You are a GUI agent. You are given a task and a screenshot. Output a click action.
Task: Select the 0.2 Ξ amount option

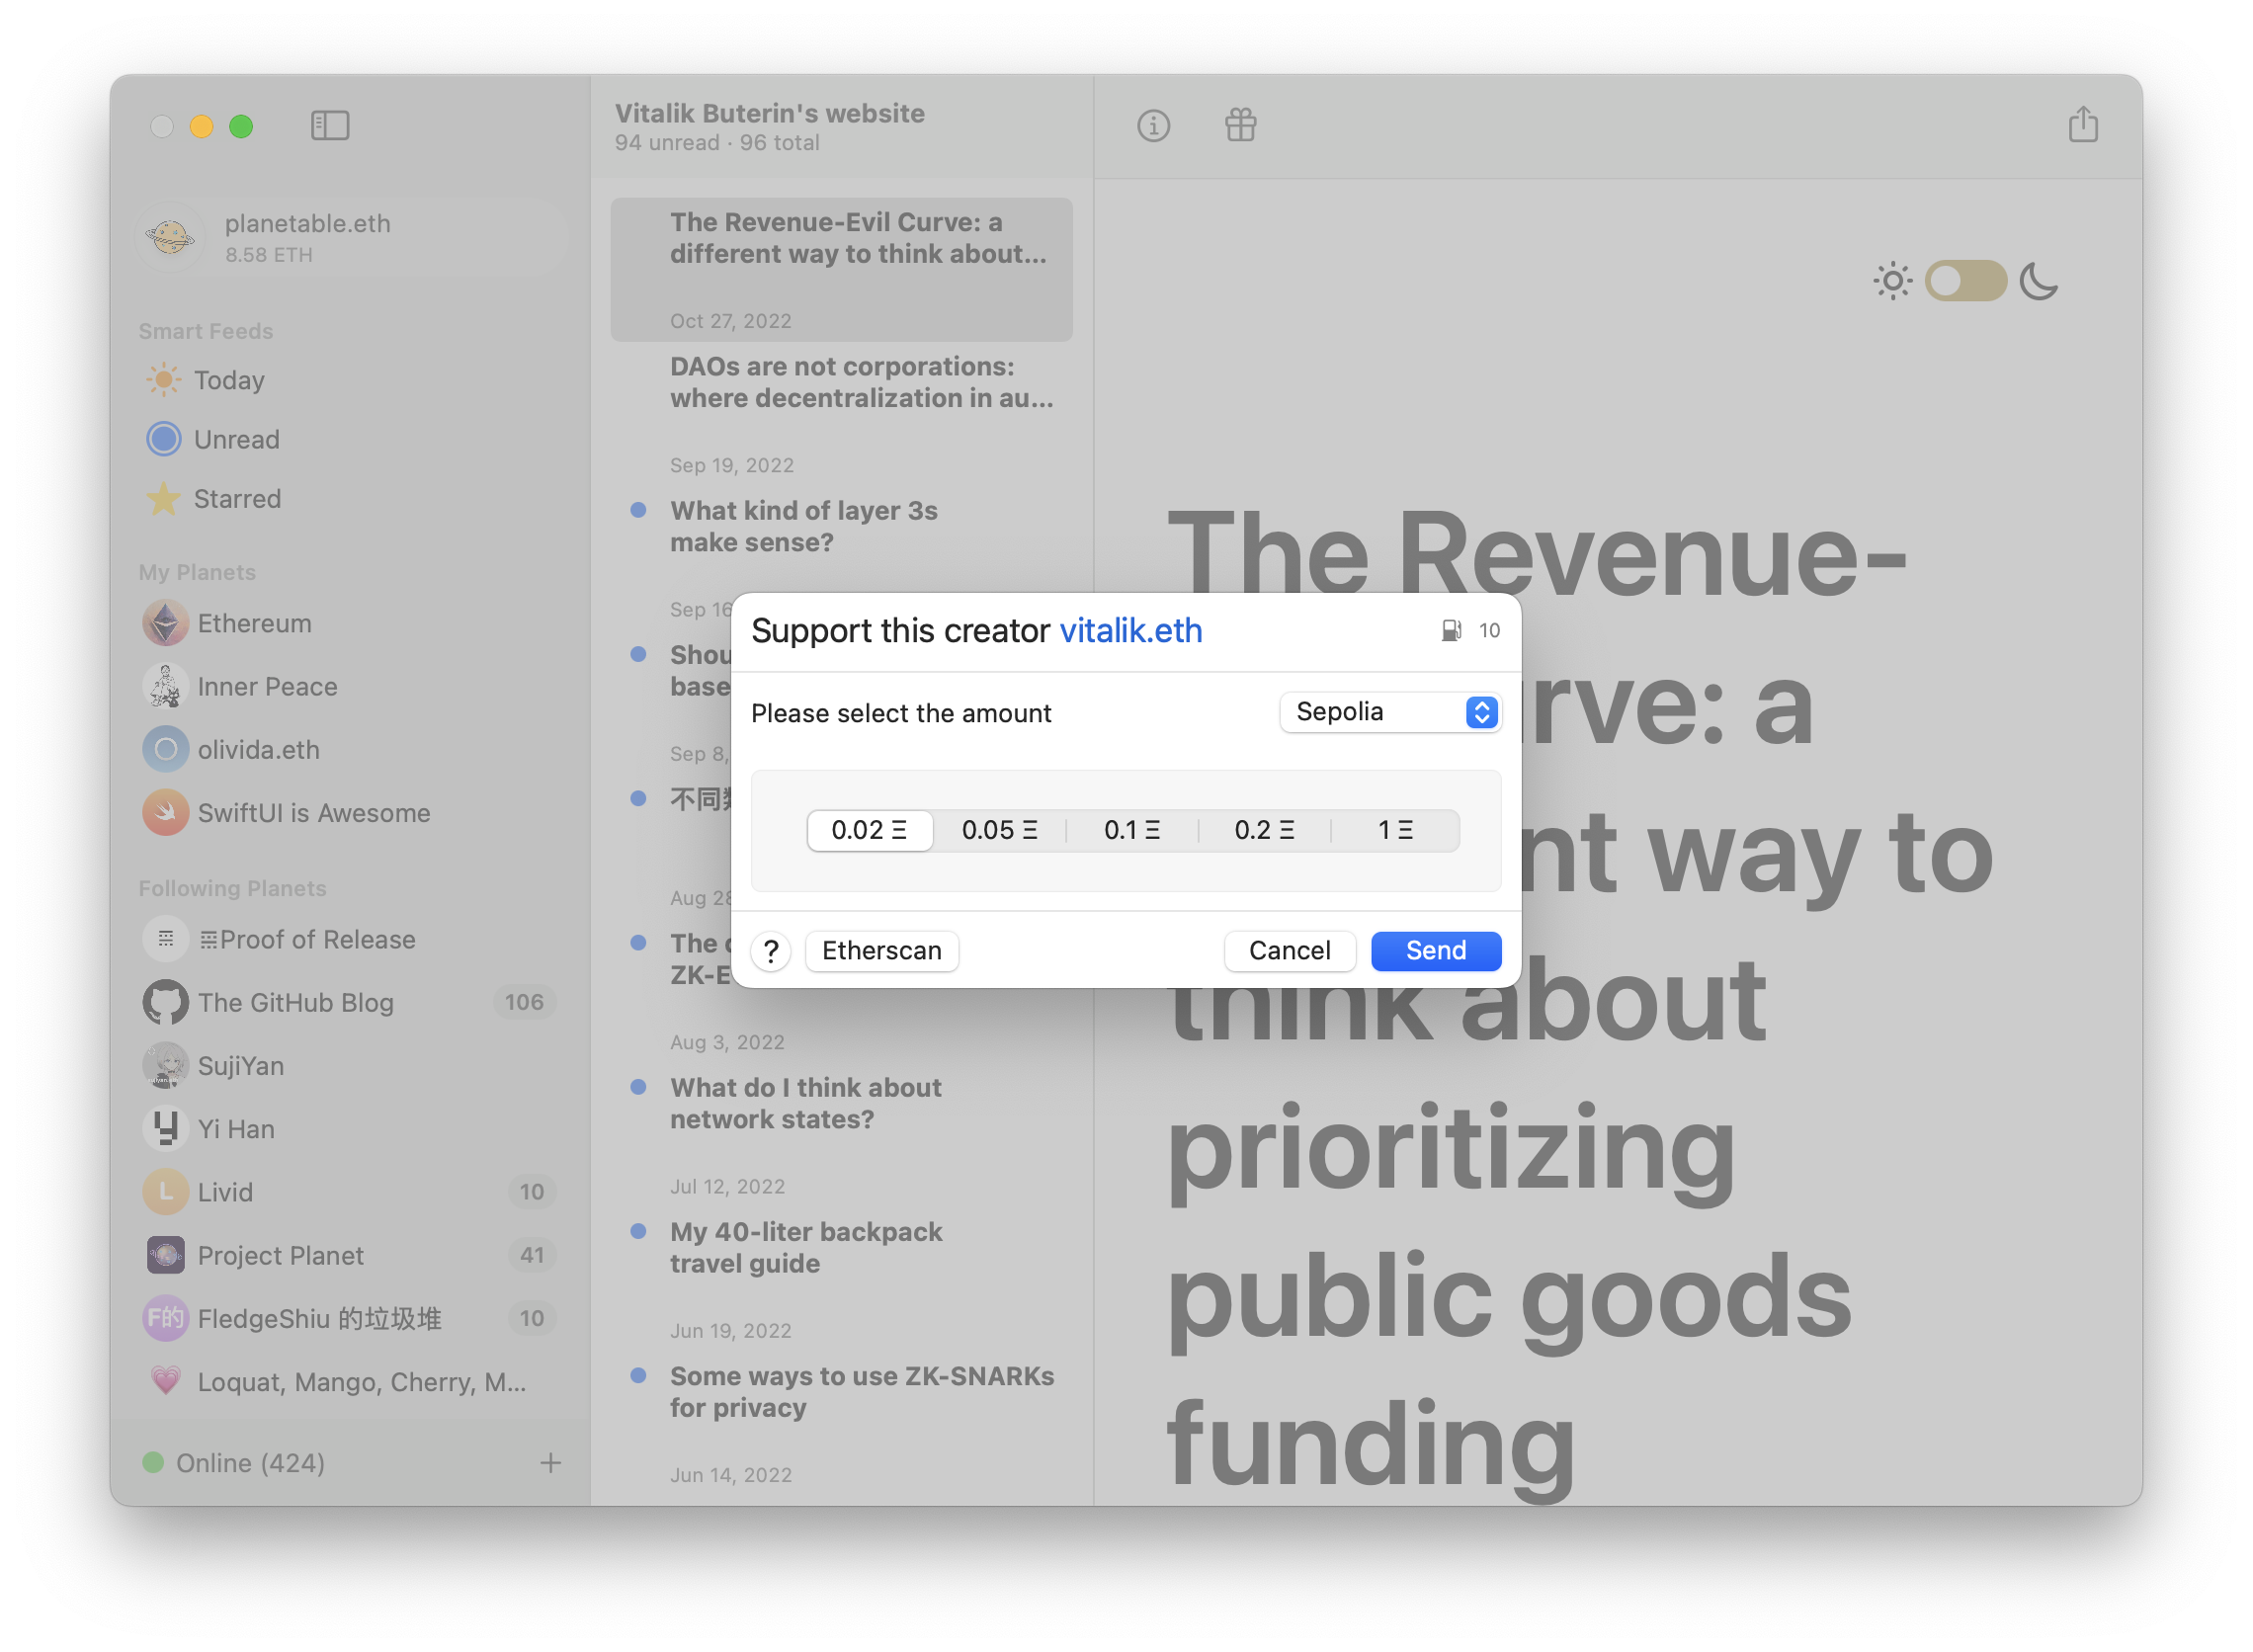click(x=1264, y=831)
